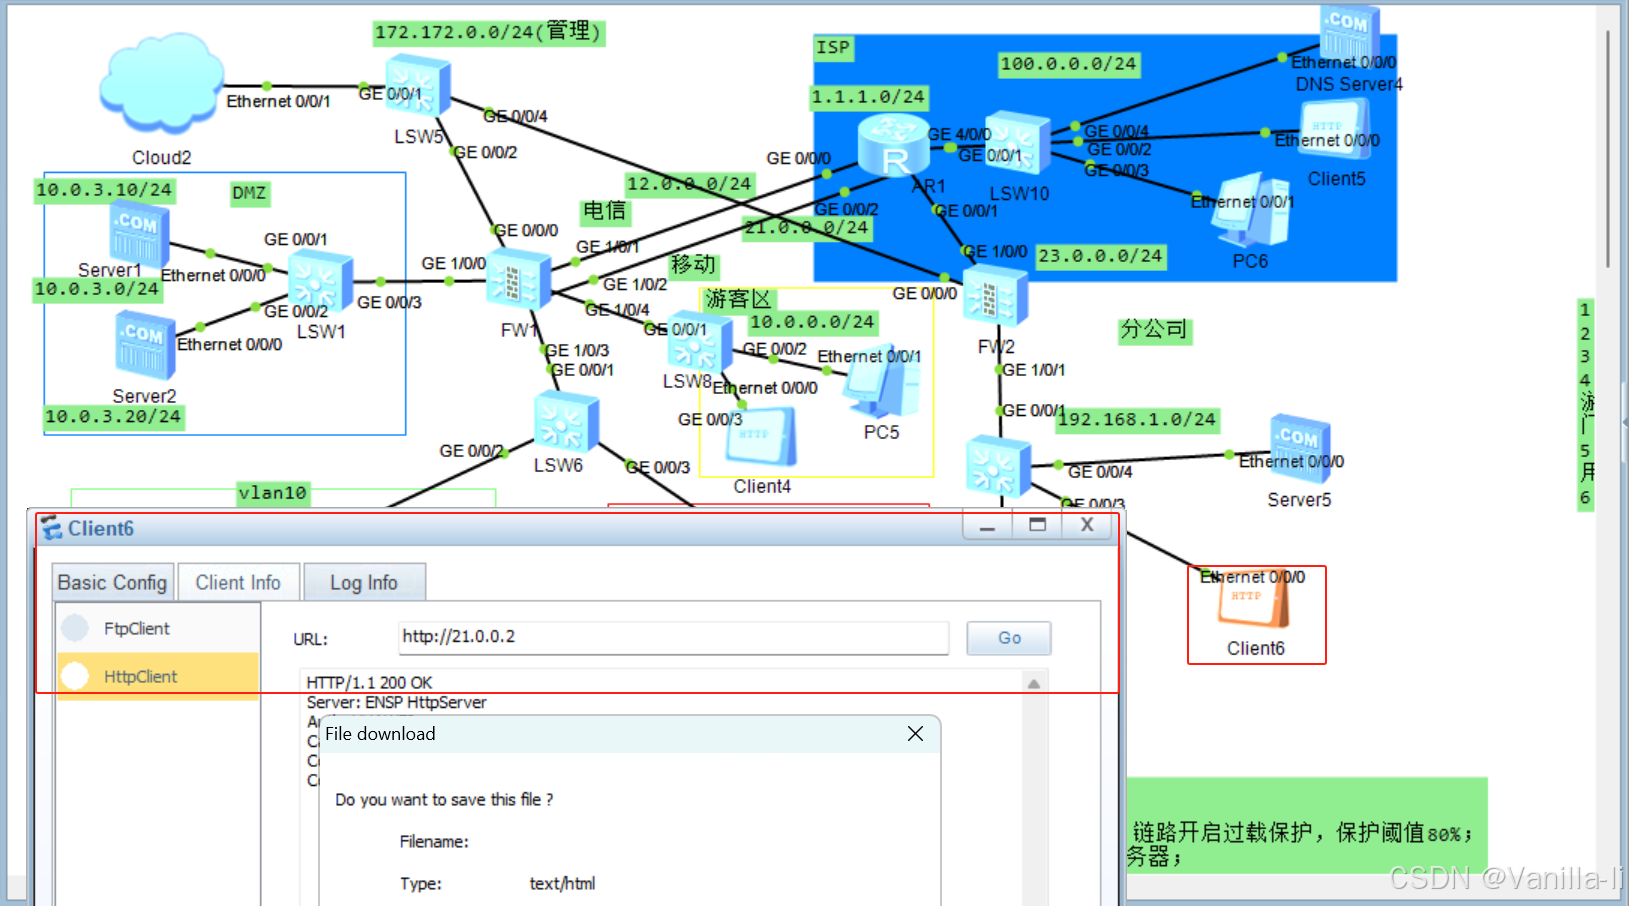Click the 192.168.1.0/24 network label

pyautogui.click(x=1137, y=420)
